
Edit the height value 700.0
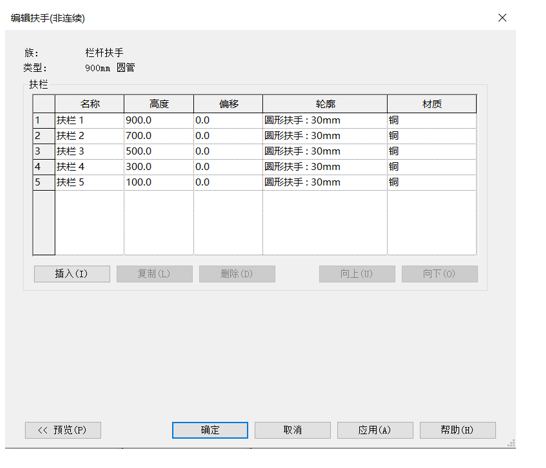pyautogui.click(x=159, y=136)
